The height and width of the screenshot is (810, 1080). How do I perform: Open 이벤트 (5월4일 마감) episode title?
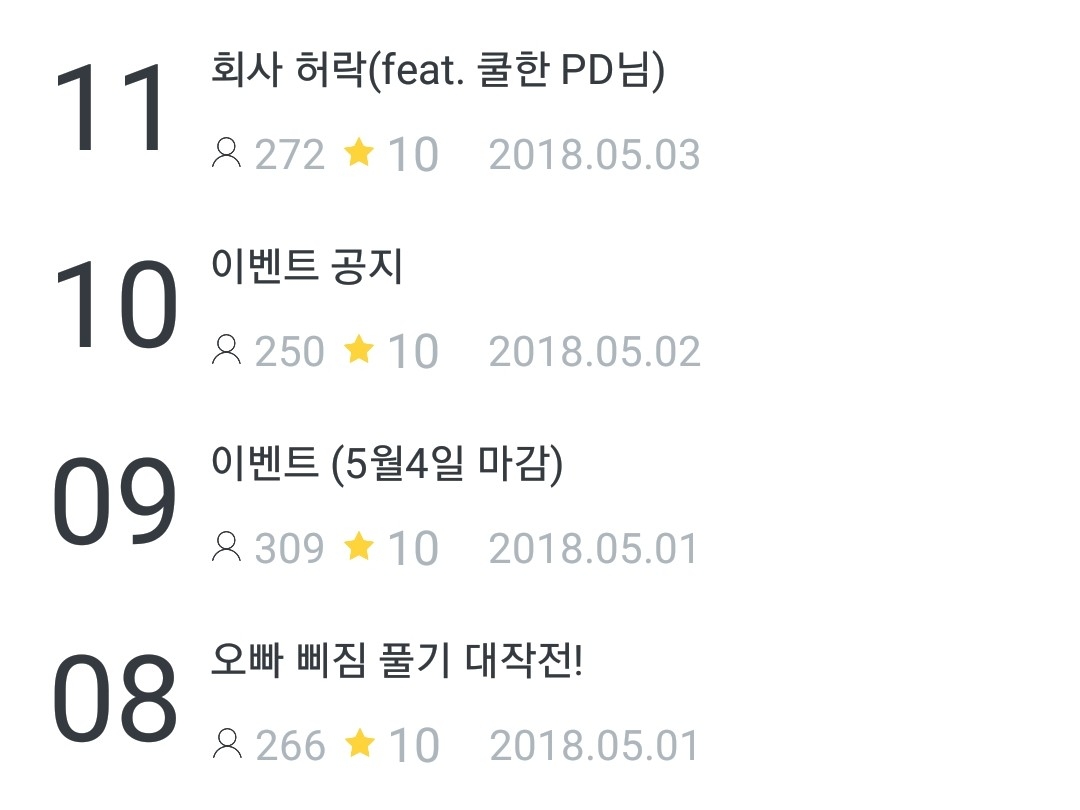point(387,465)
